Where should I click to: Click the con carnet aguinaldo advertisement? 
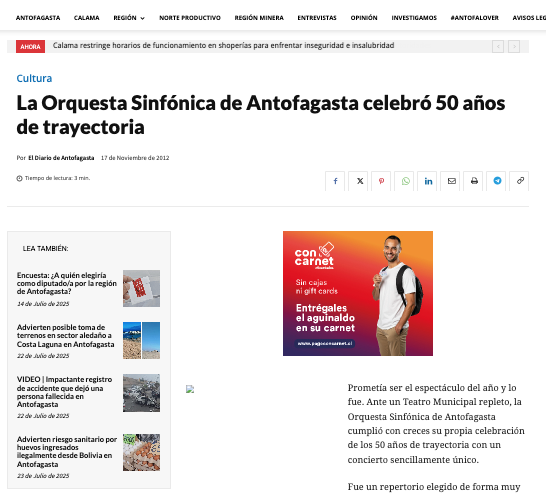(x=358, y=293)
